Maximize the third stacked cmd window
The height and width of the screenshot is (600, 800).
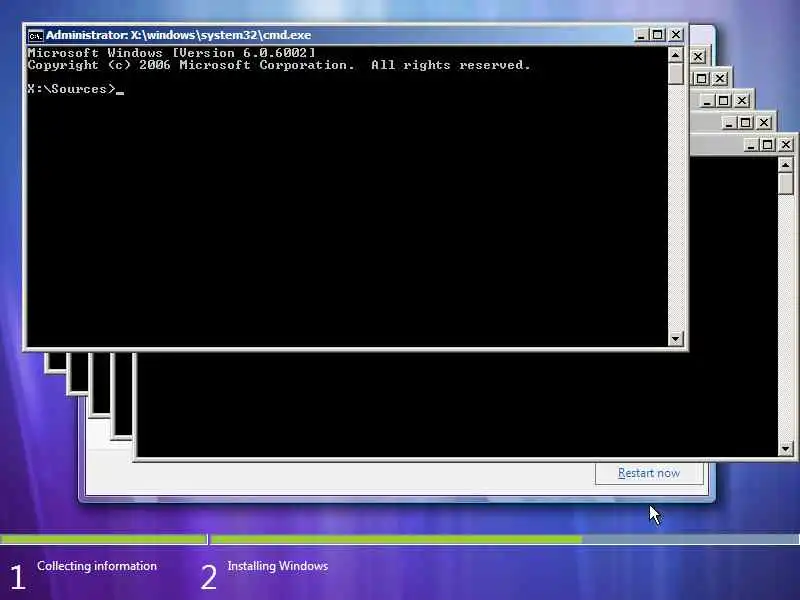(702, 79)
